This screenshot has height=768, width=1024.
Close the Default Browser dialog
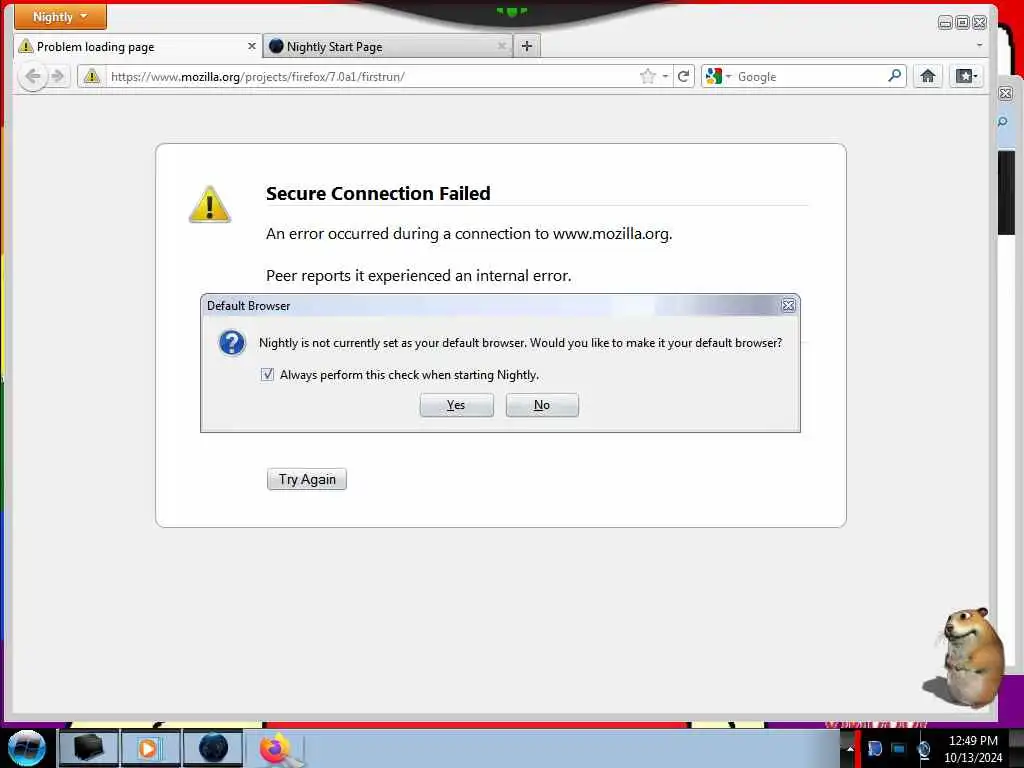[788, 306]
